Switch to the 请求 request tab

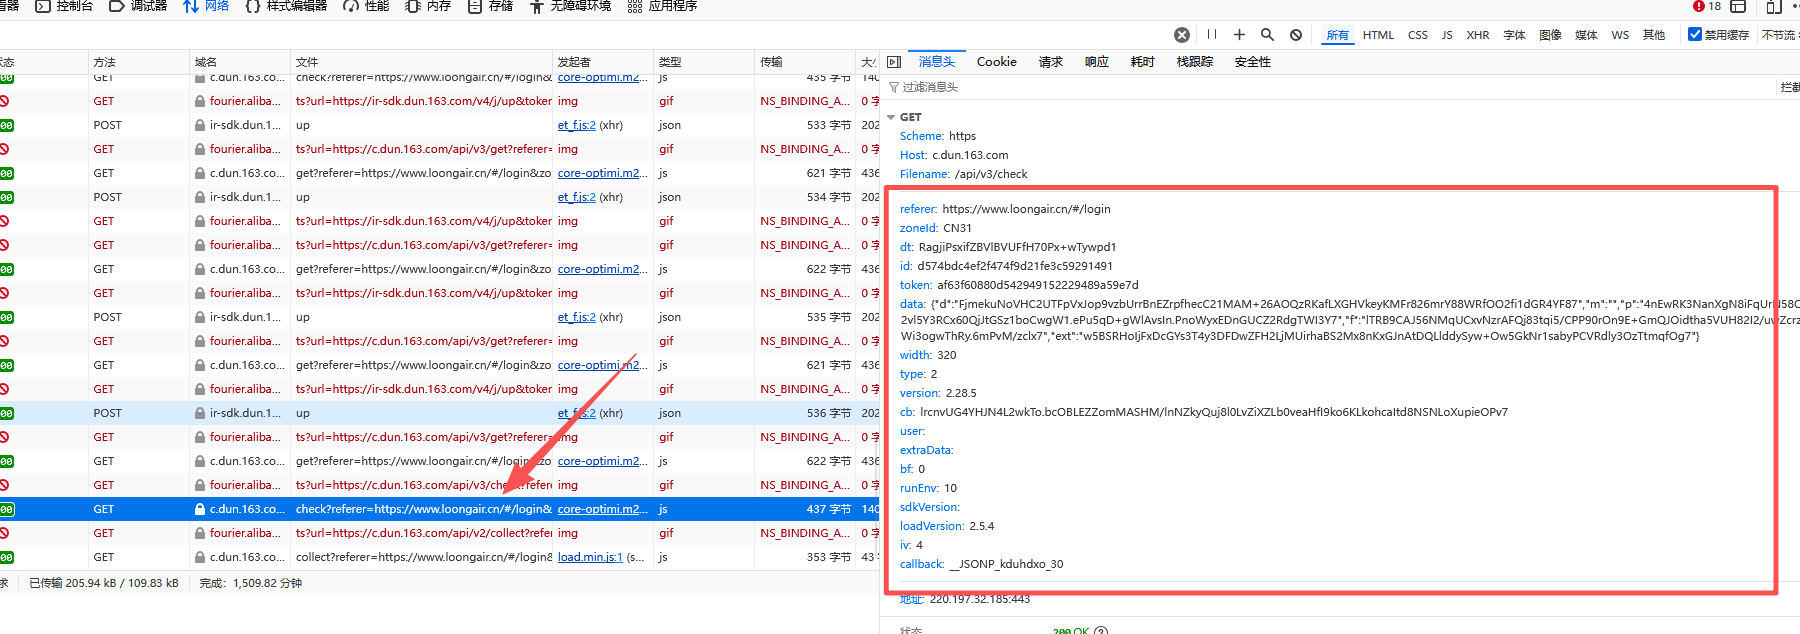[x=1051, y=62]
